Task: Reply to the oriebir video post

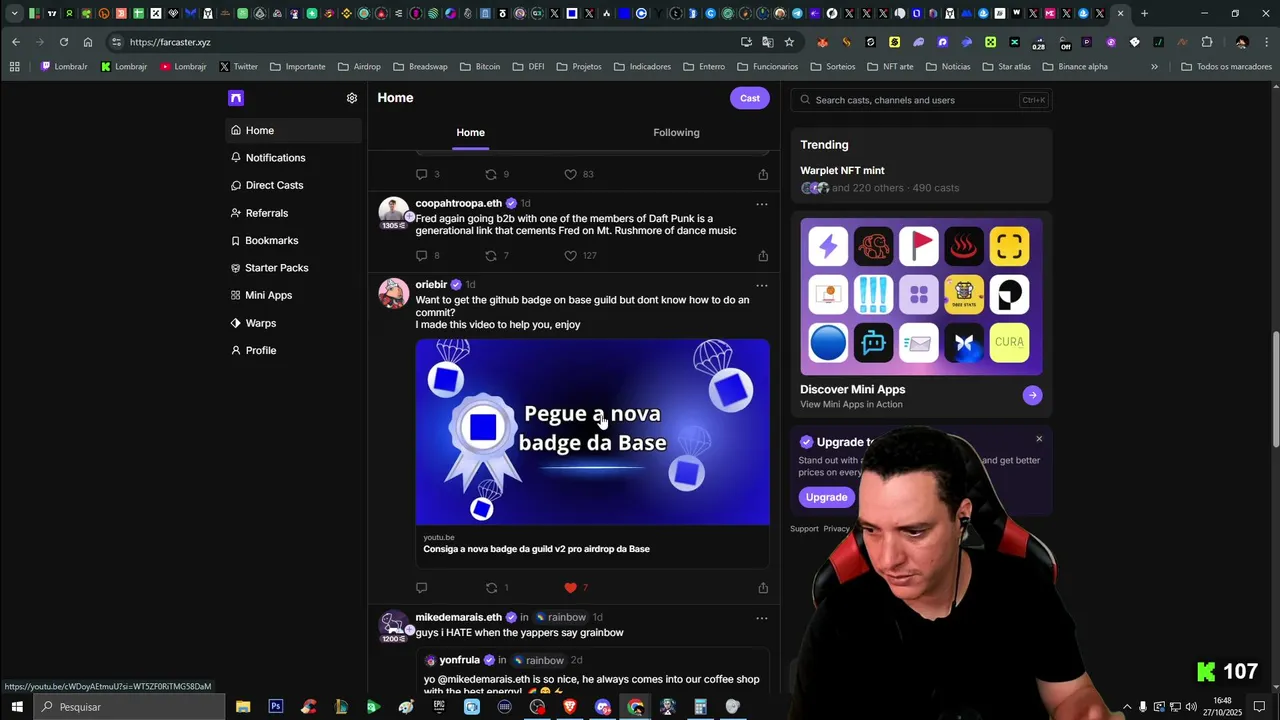Action: coord(421,588)
